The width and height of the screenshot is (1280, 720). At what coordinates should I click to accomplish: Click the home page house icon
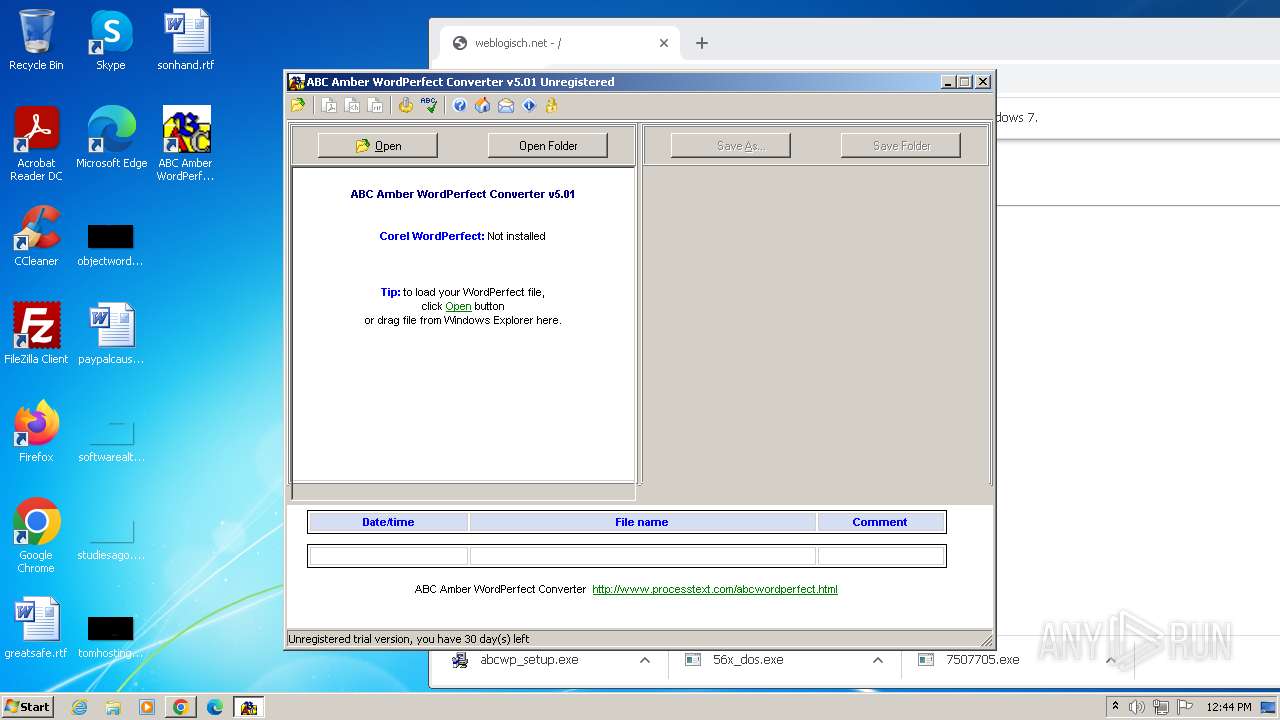tap(483, 105)
